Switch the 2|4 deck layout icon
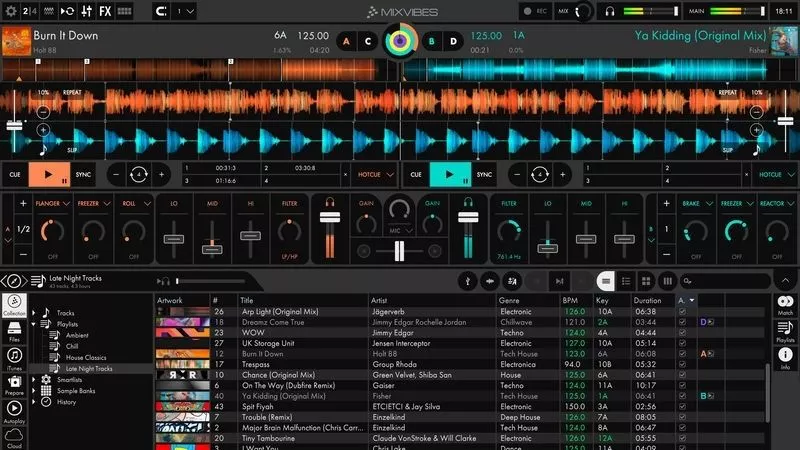 click(x=30, y=11)
